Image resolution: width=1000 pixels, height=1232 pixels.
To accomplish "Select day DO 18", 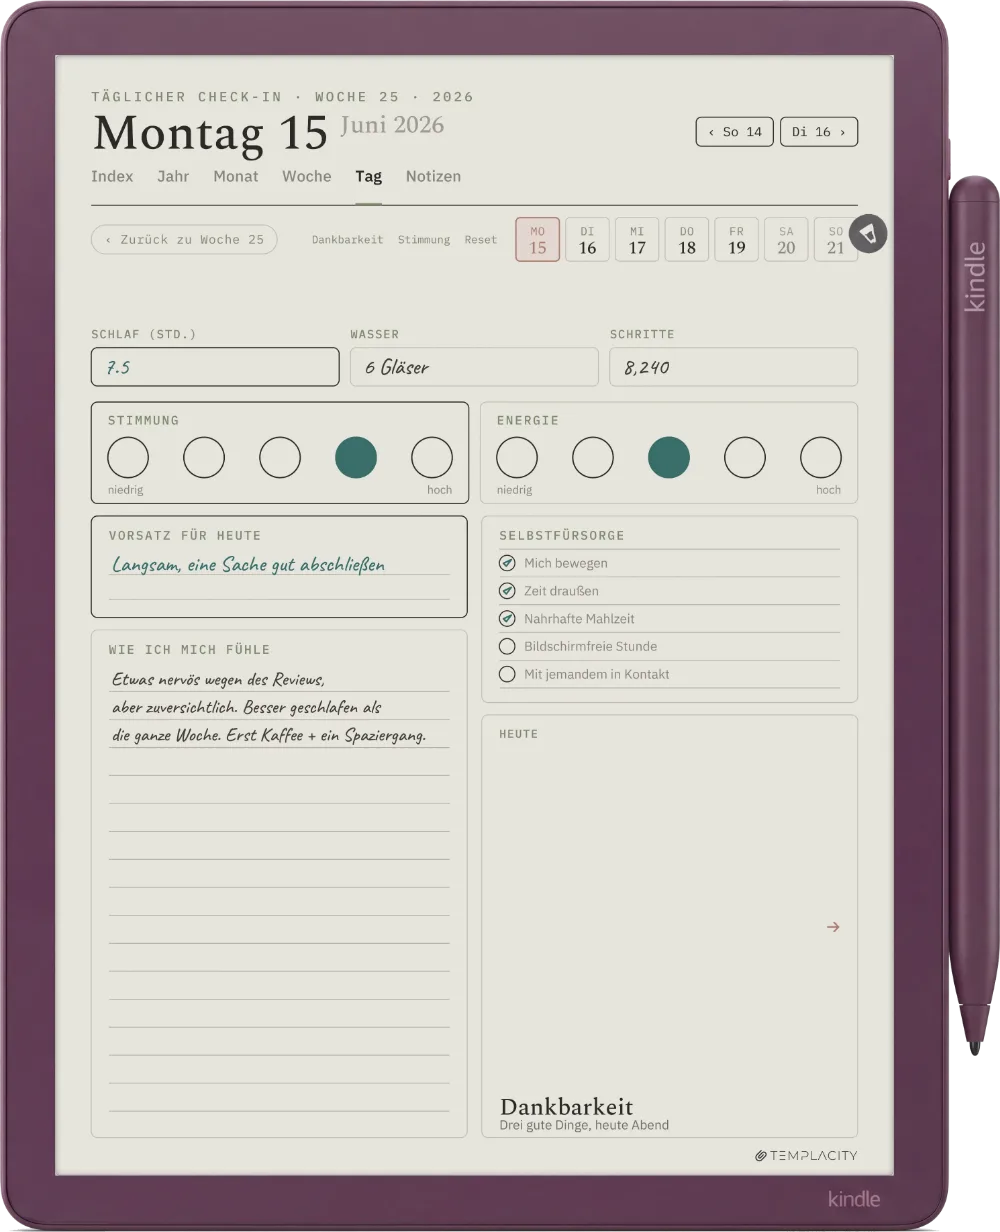I will (x=687, y=240).
